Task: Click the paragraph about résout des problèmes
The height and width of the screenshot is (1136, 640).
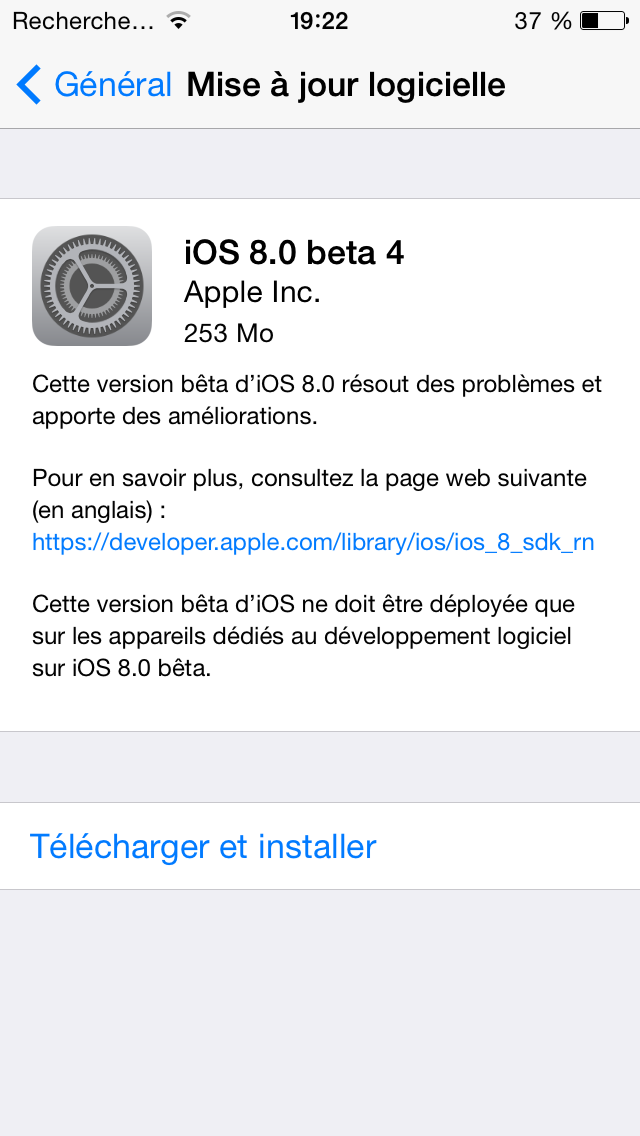Action: pyautogui.click(x=317, y=400)
